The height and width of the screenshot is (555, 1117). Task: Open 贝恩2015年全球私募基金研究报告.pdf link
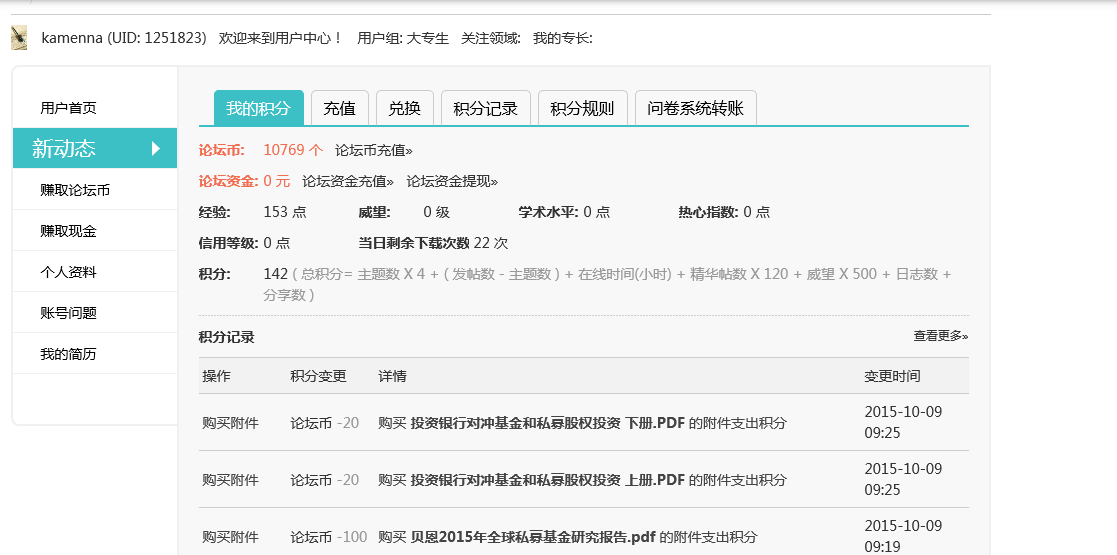(533, 536)
